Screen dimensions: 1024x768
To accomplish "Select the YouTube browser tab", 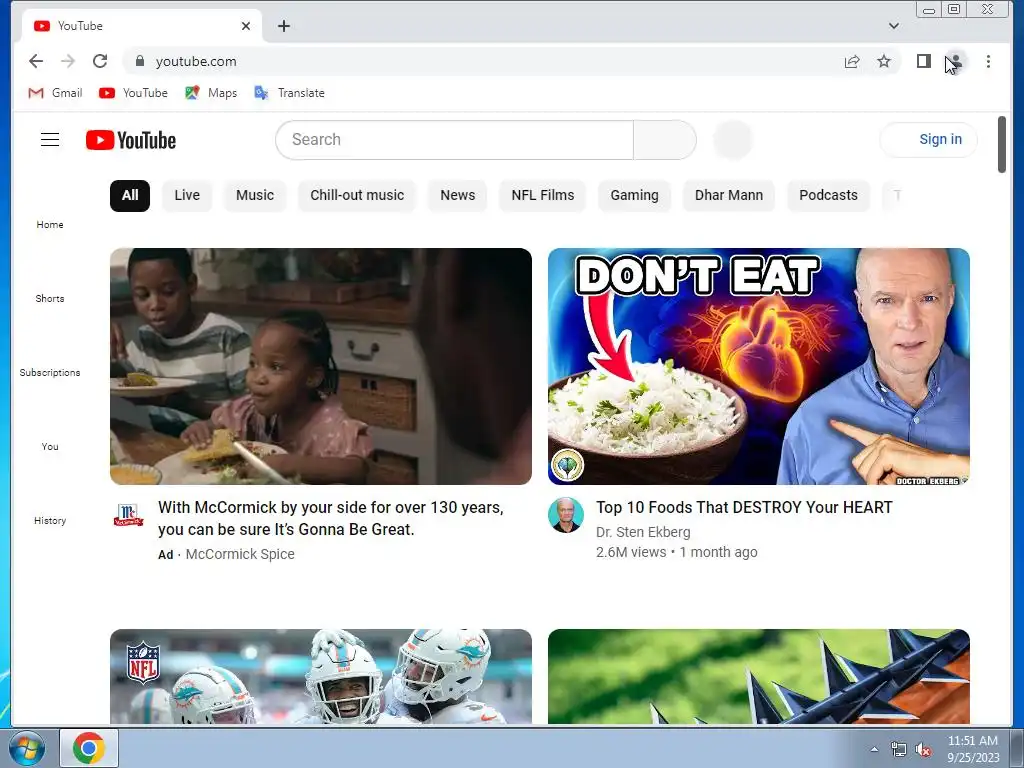I will [x=140, y=26].
